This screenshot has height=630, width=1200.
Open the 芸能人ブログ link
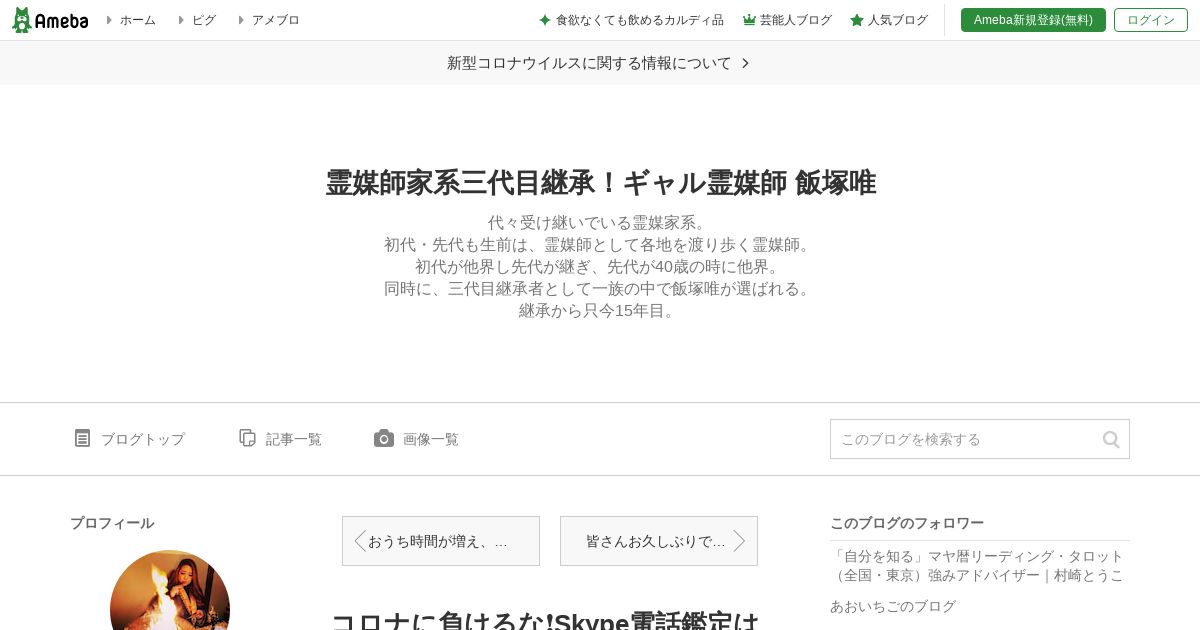(x=796, y=20)
